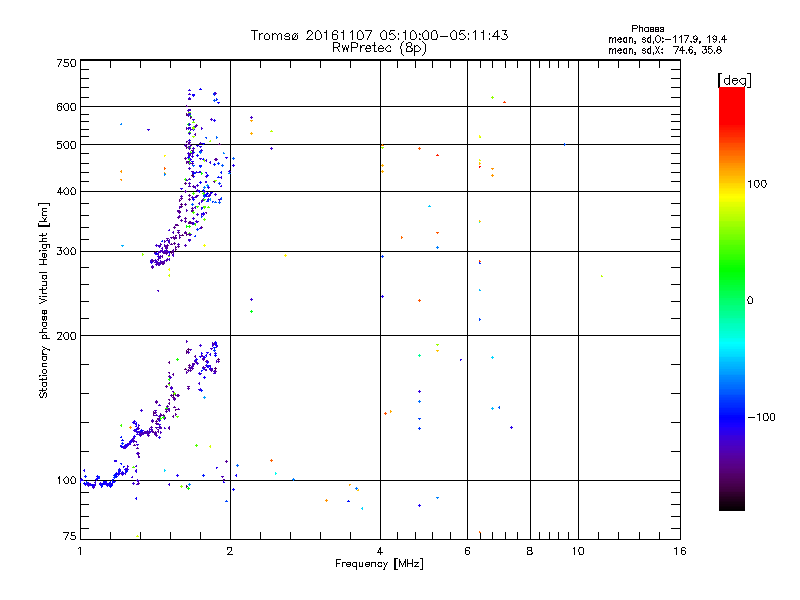The image size is (800, 600).
Task: Click y-axis tick label '400'
Action: (x=66, y=192)
